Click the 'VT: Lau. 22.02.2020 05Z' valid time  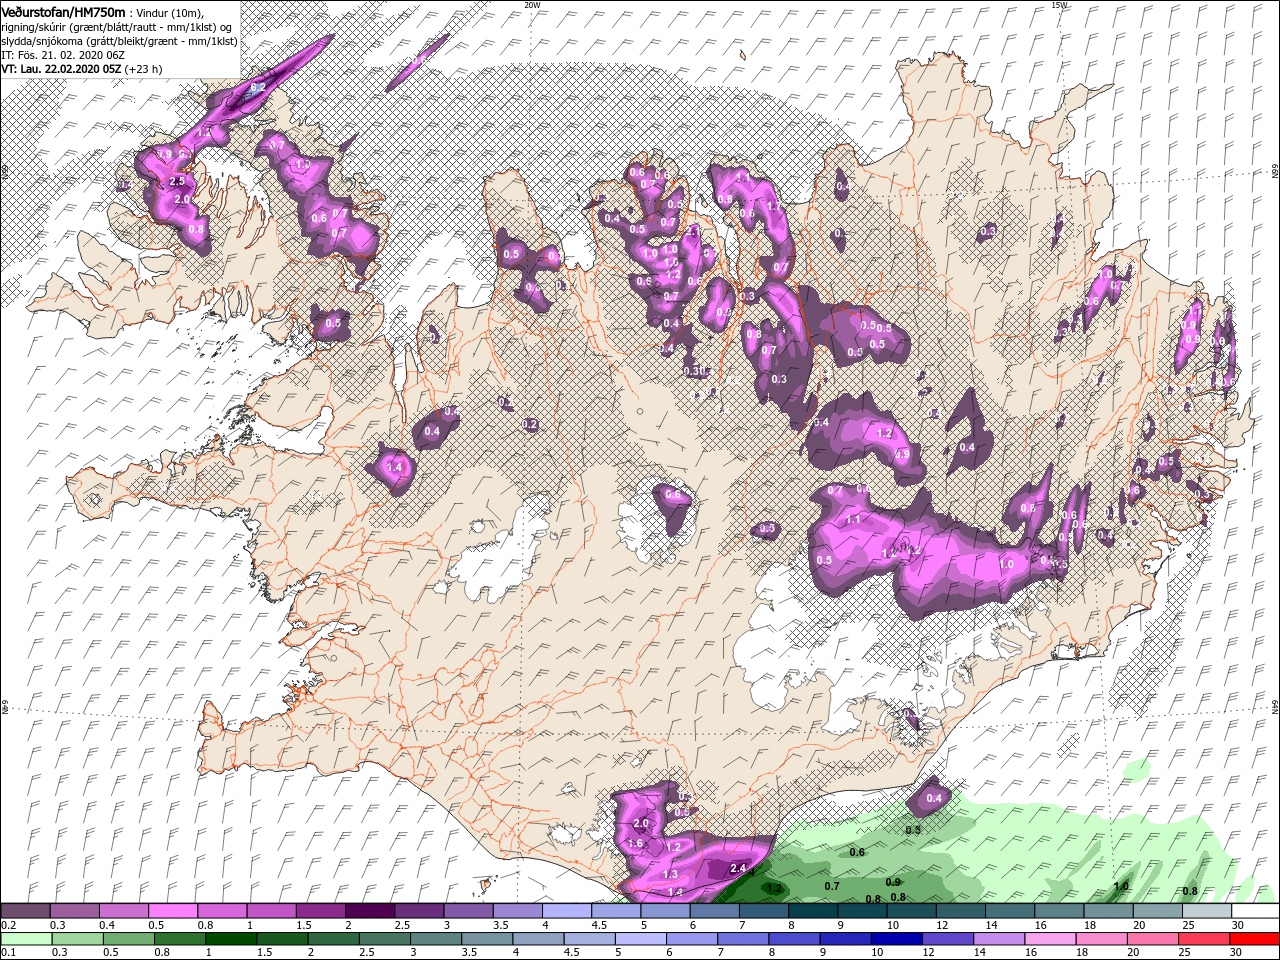click(x=61, y=69)
